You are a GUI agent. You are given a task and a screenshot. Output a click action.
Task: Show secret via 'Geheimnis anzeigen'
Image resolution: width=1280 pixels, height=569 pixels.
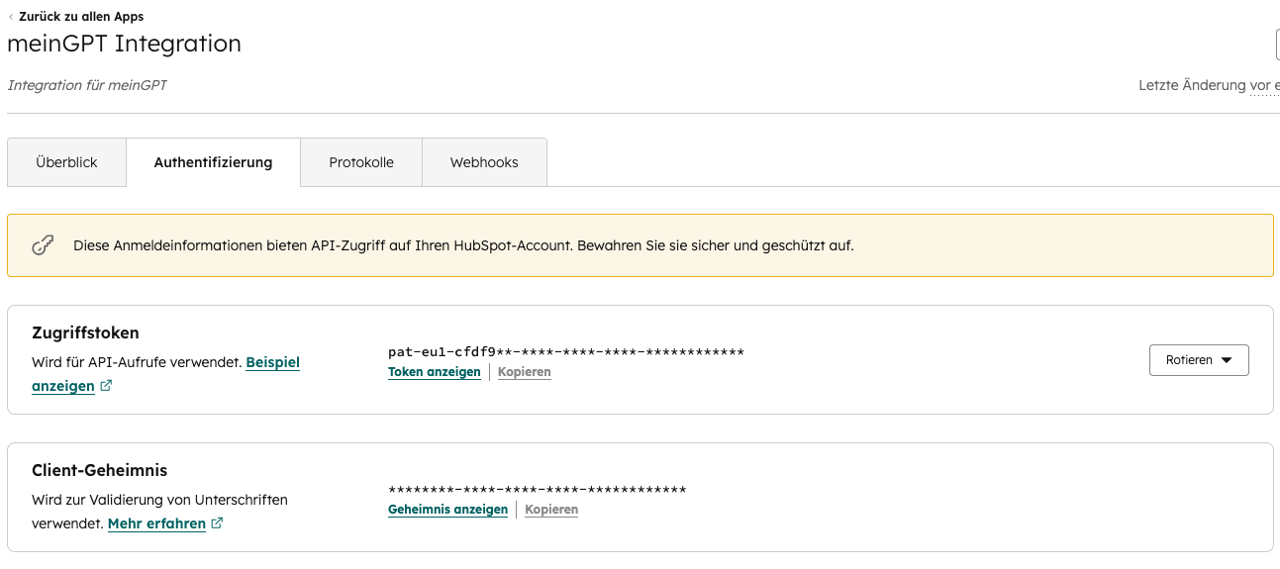tap(448, 509)
